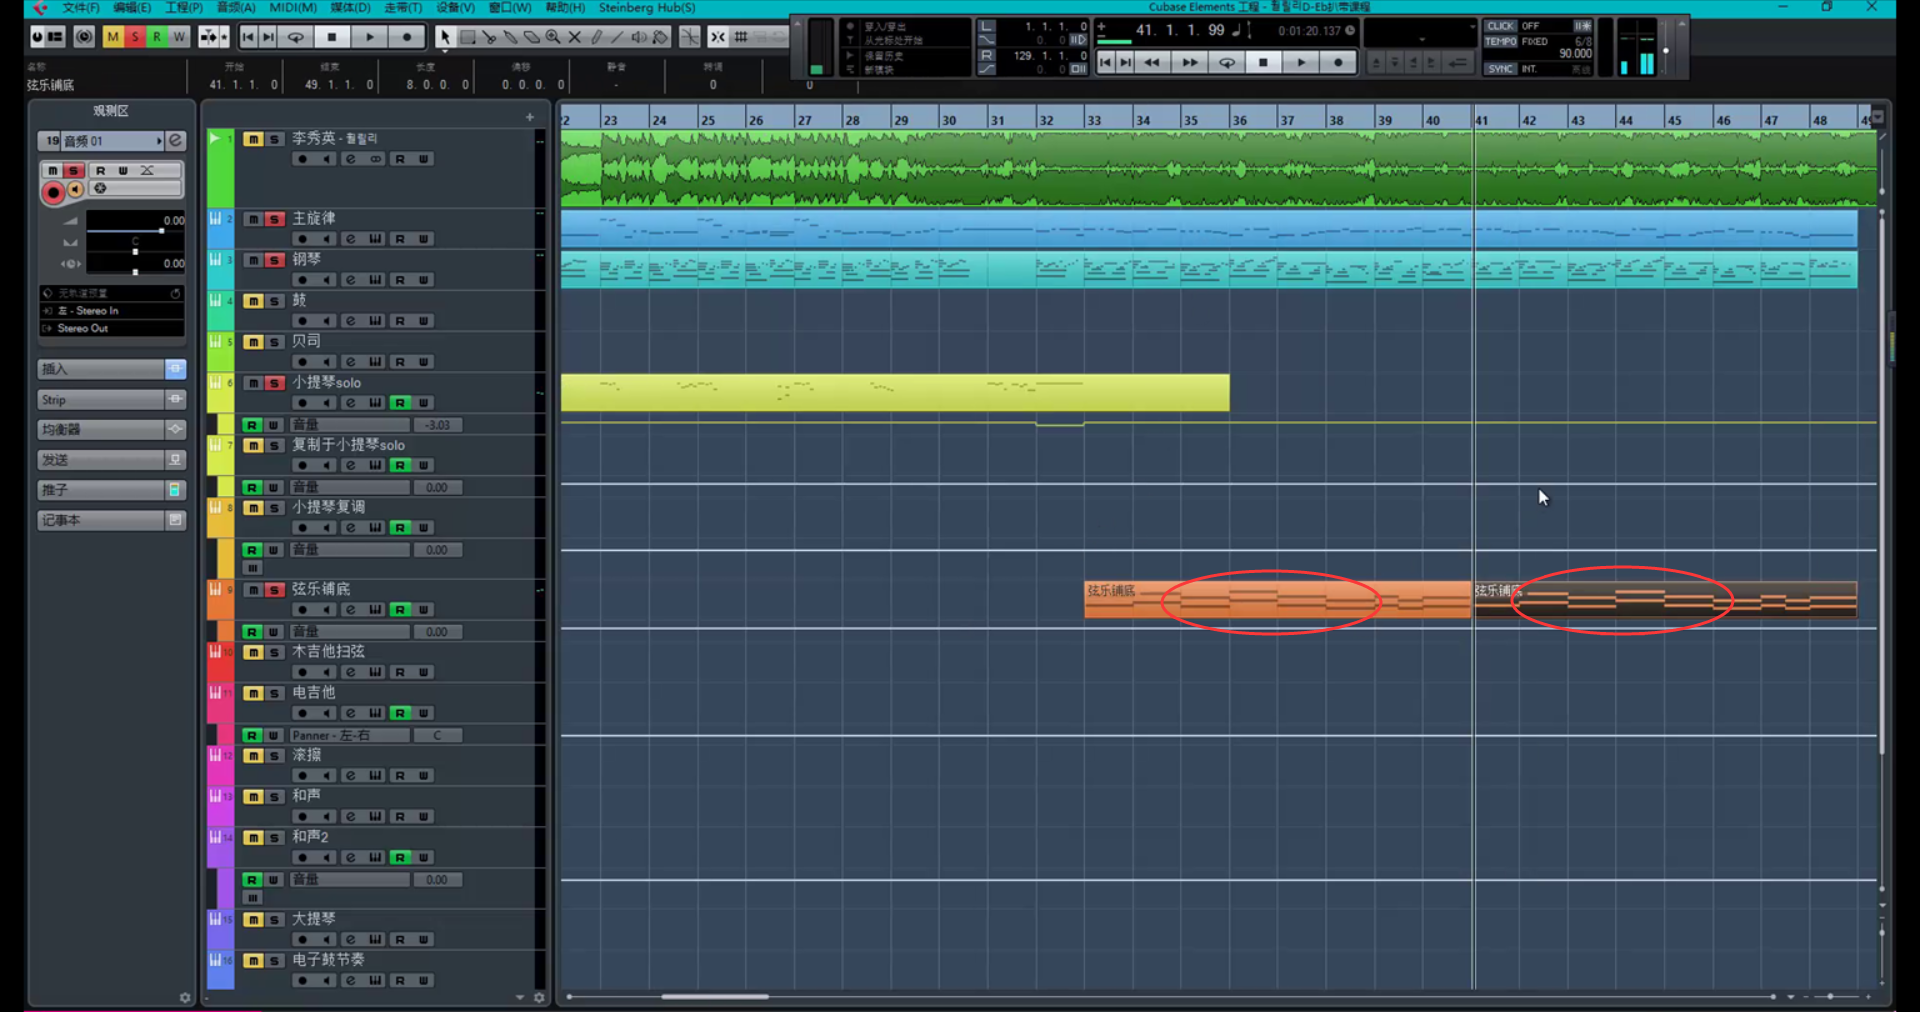
Task: Toggle Cycle loop in transport panel
Action: click(x=1227, y=62)
